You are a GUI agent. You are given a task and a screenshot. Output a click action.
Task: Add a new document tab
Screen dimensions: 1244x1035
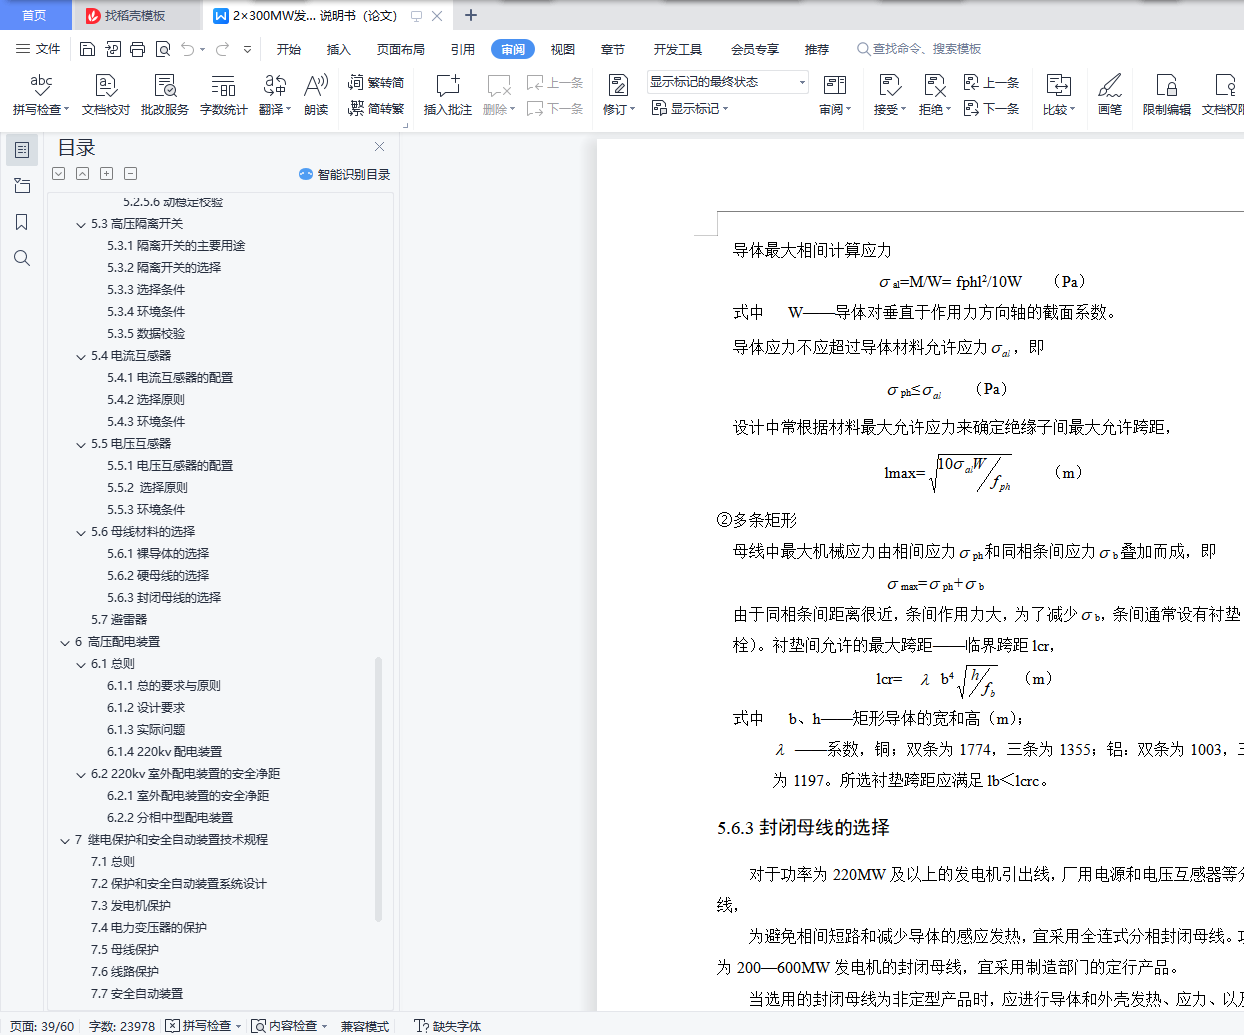pyautogui.click(x=471, y=15)
